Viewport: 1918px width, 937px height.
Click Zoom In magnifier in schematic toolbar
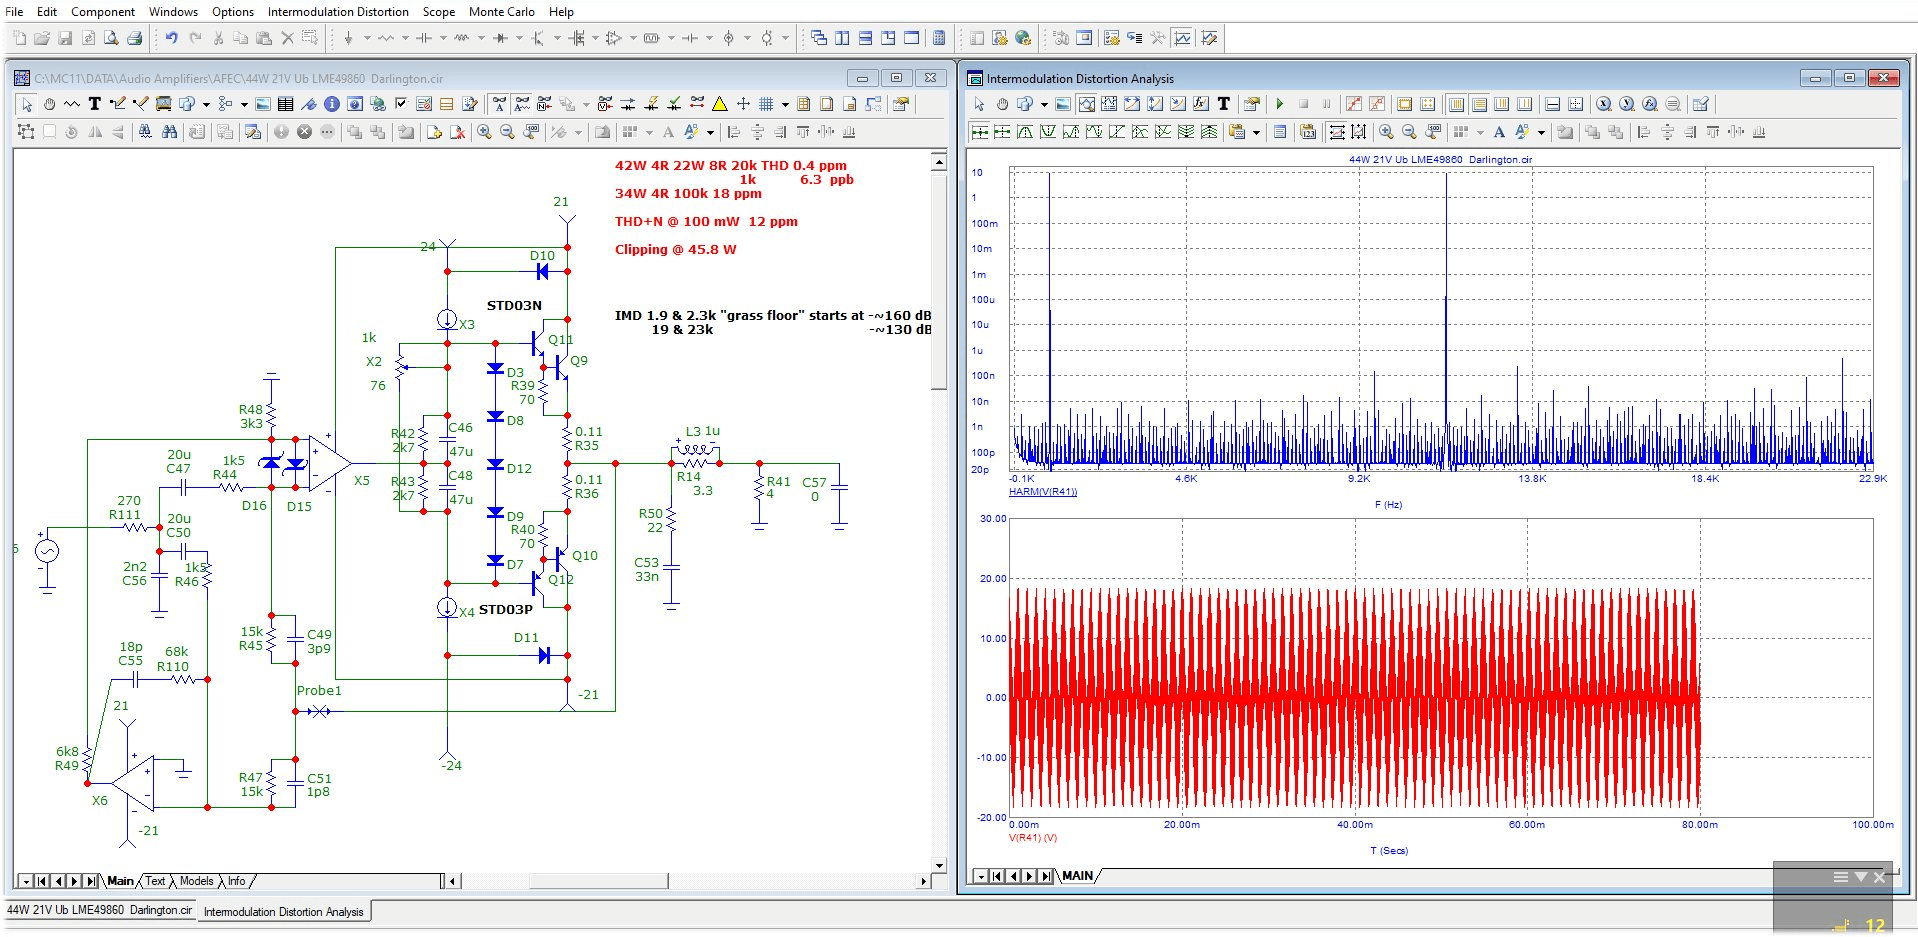(x=484, y=132)
